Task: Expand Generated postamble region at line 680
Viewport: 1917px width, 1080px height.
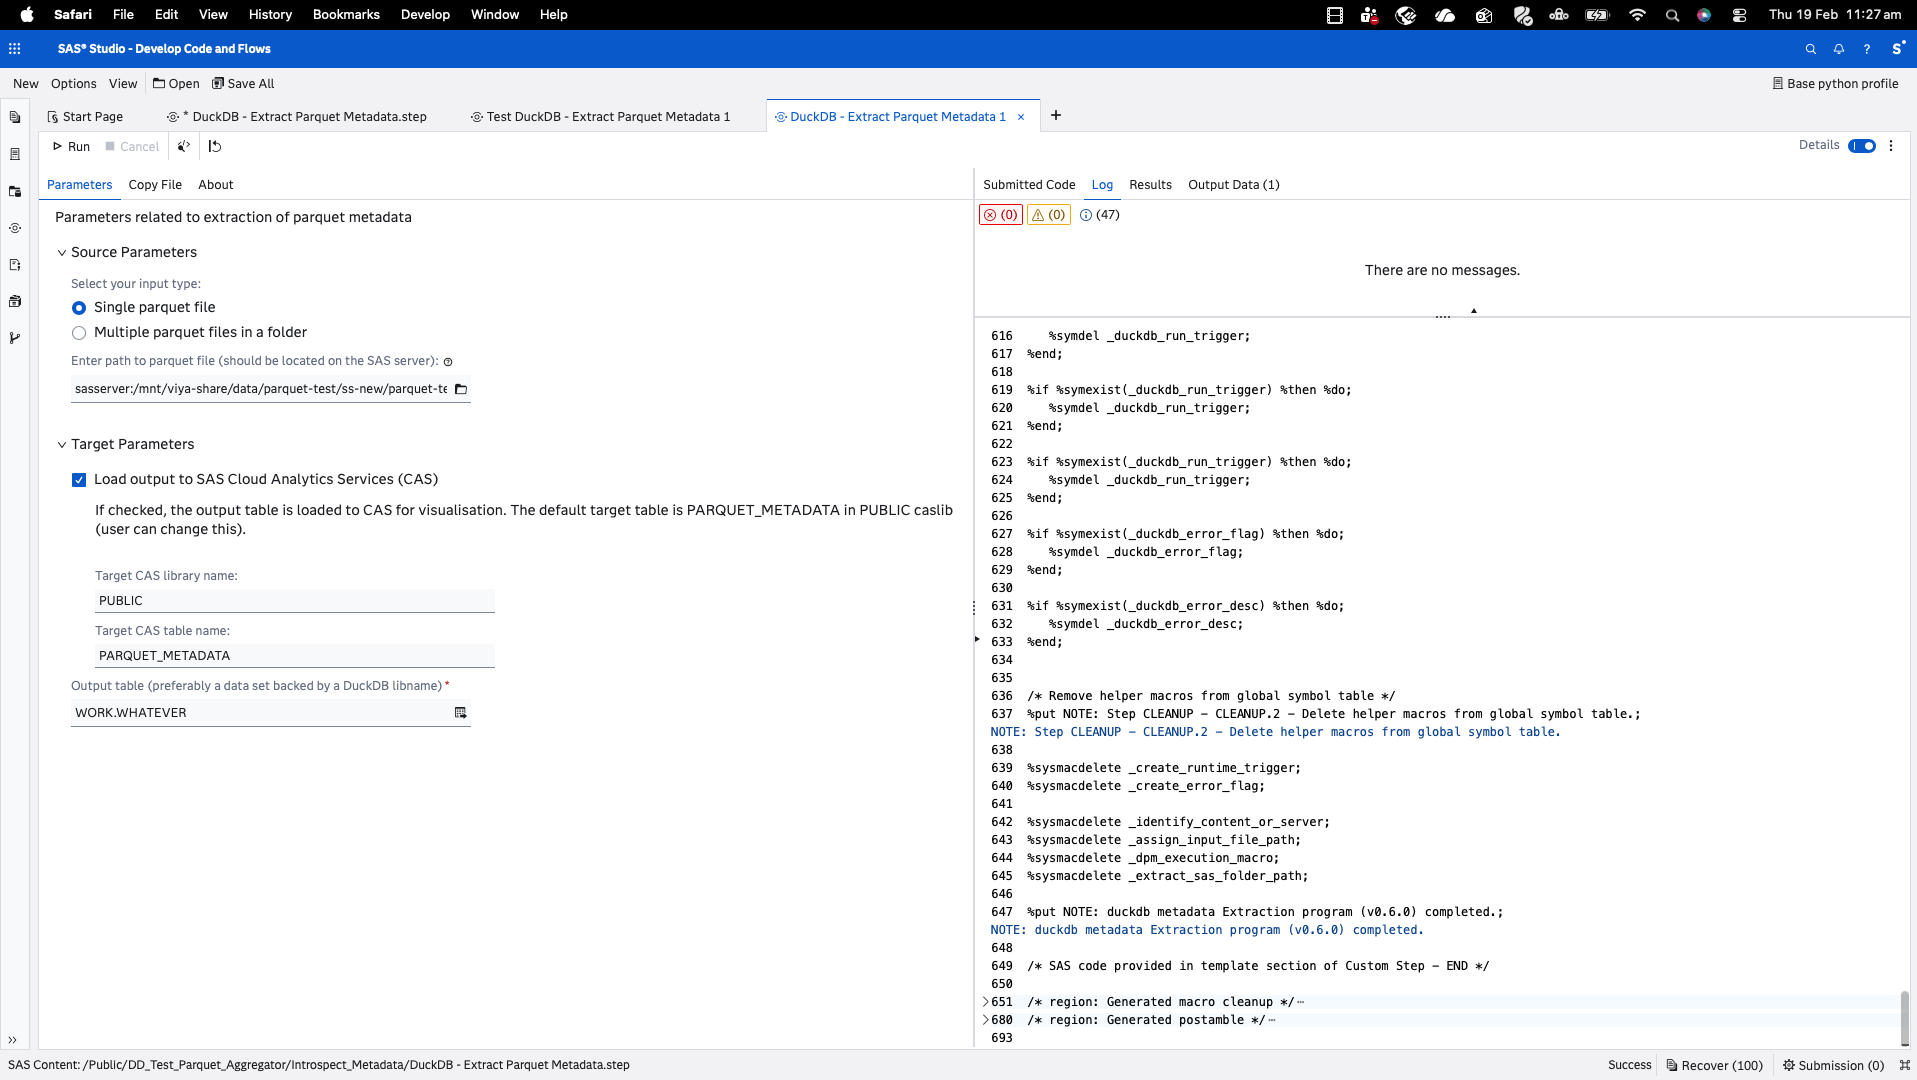Action: point(986,1020)
